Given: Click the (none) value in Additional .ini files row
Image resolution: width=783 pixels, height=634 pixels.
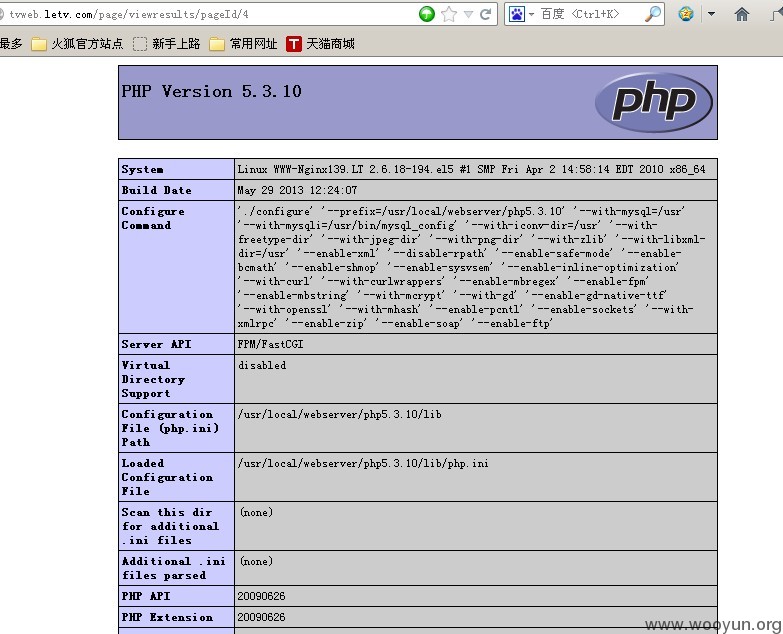Looking at the screenshot, I should 257,561.
